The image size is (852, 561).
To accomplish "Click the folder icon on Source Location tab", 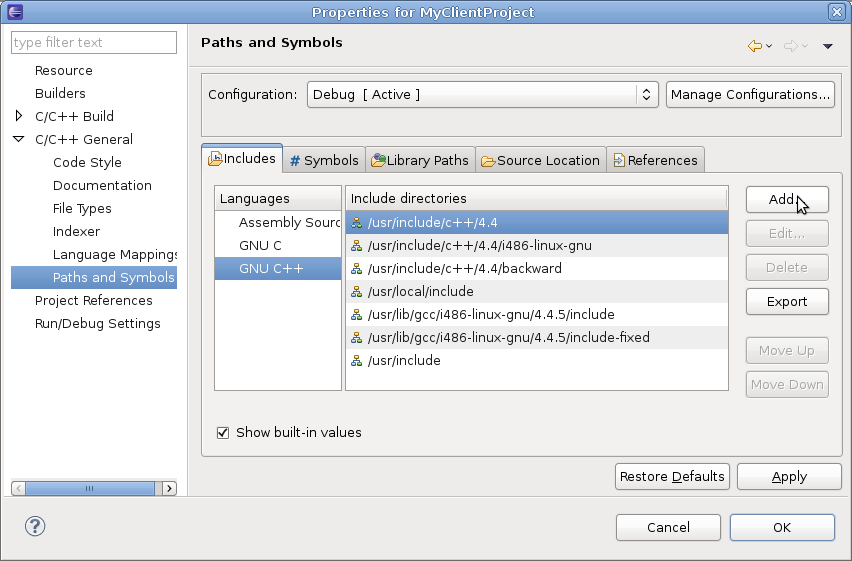I will pos(488,161).
